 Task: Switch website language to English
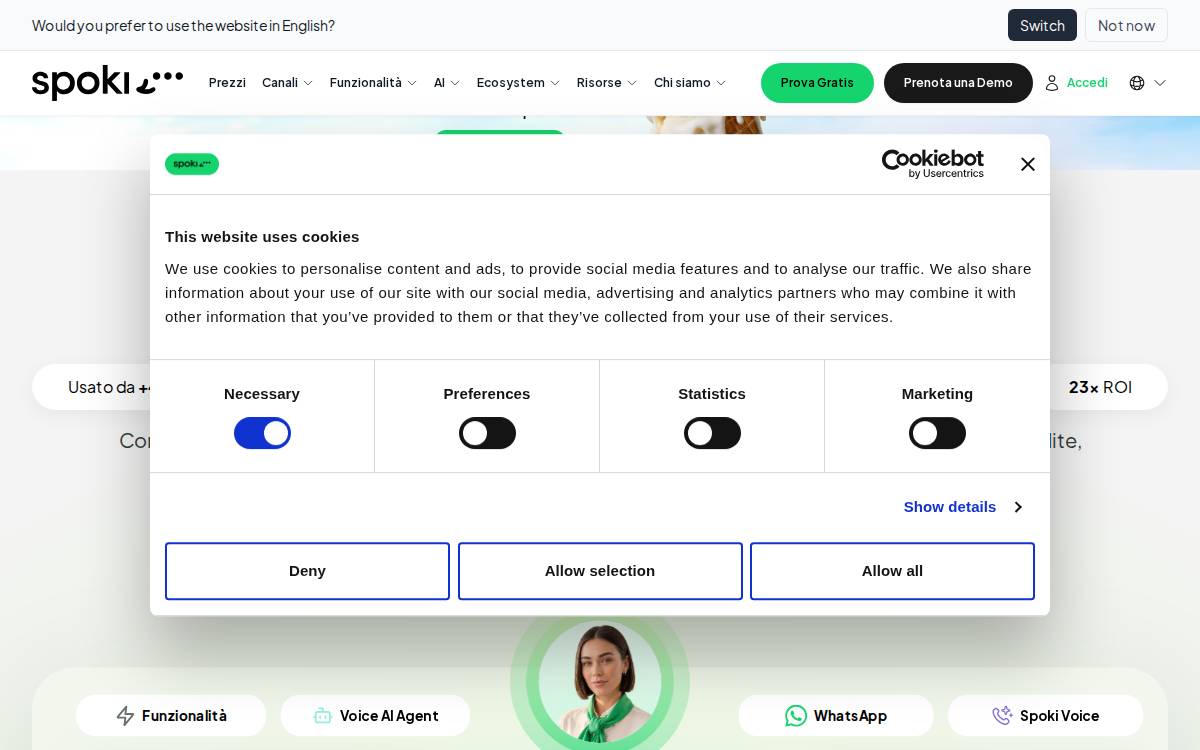[1042, 25]
